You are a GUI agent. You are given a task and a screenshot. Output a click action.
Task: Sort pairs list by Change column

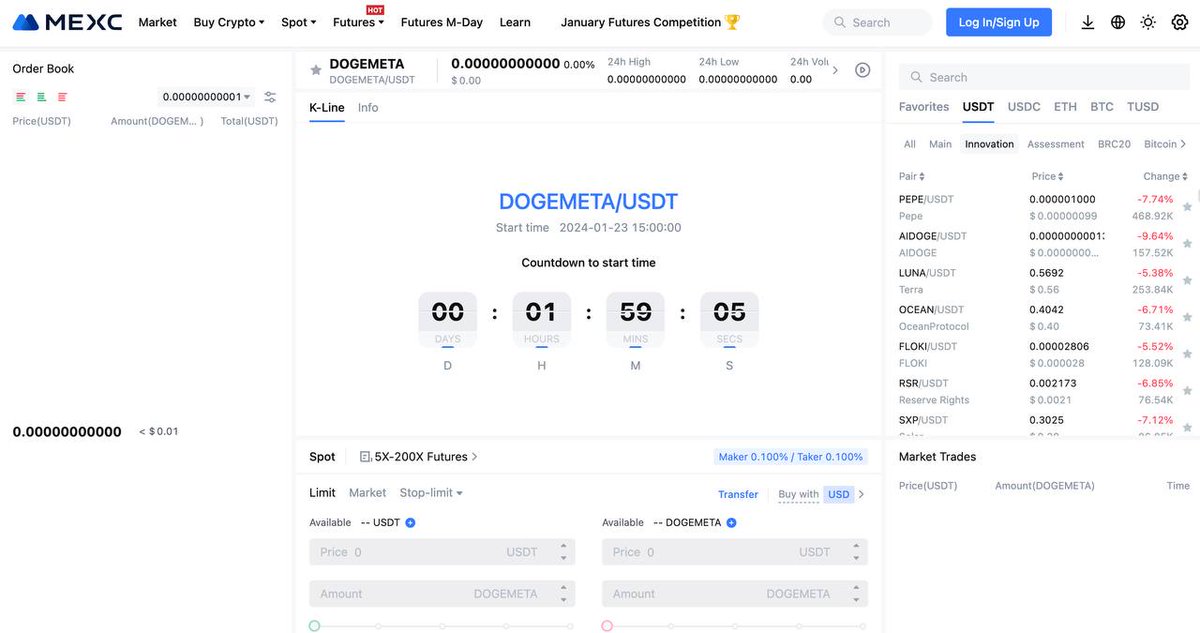click(1166, 176)
